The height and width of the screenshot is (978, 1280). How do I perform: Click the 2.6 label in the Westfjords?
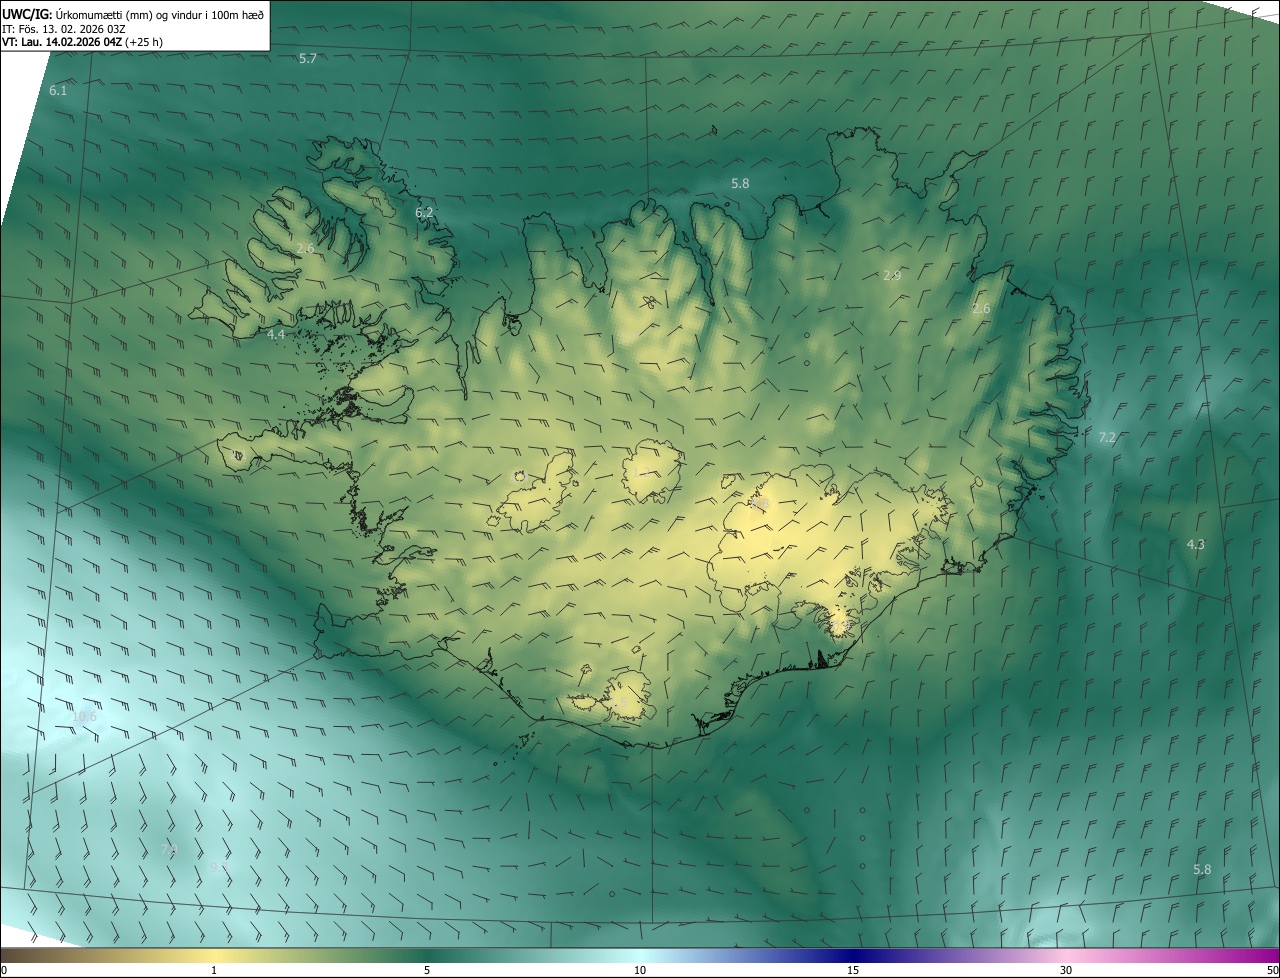(x=305, y=249)
